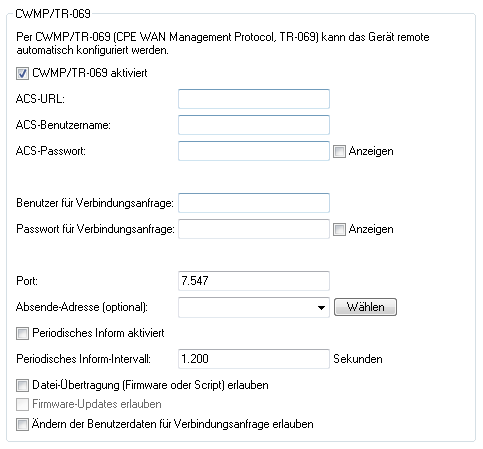Toggle the Firmware-Updates erlauben checkbox
Viewport: 483px width, 449px height.
coord(22,404)
